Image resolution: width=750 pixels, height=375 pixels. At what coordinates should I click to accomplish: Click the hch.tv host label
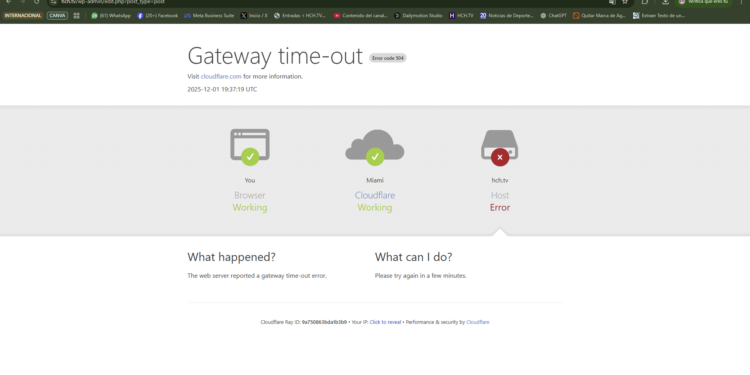click(500, 180)
